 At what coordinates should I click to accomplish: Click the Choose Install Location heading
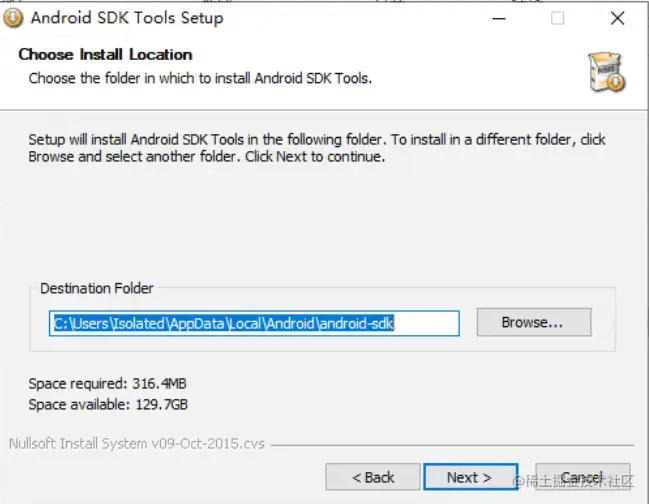105,54
